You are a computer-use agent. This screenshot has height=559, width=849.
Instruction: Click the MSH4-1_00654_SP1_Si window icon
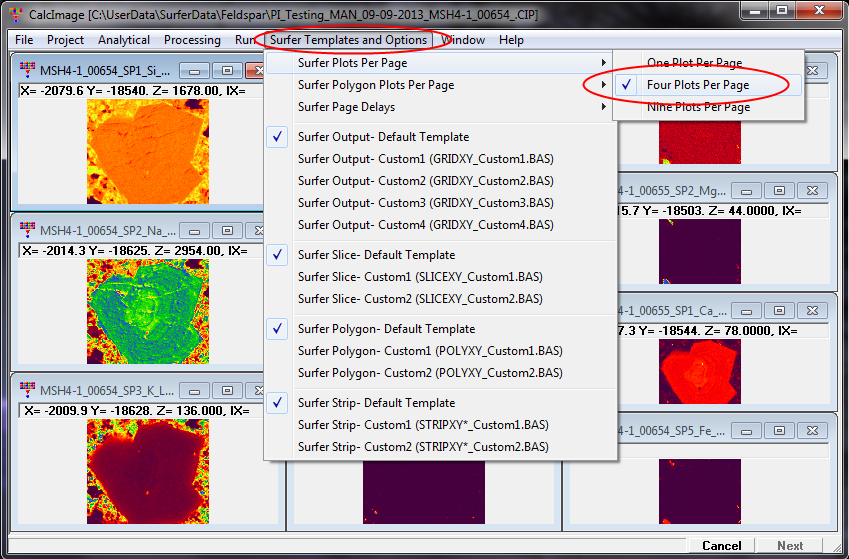coord(27,71)
